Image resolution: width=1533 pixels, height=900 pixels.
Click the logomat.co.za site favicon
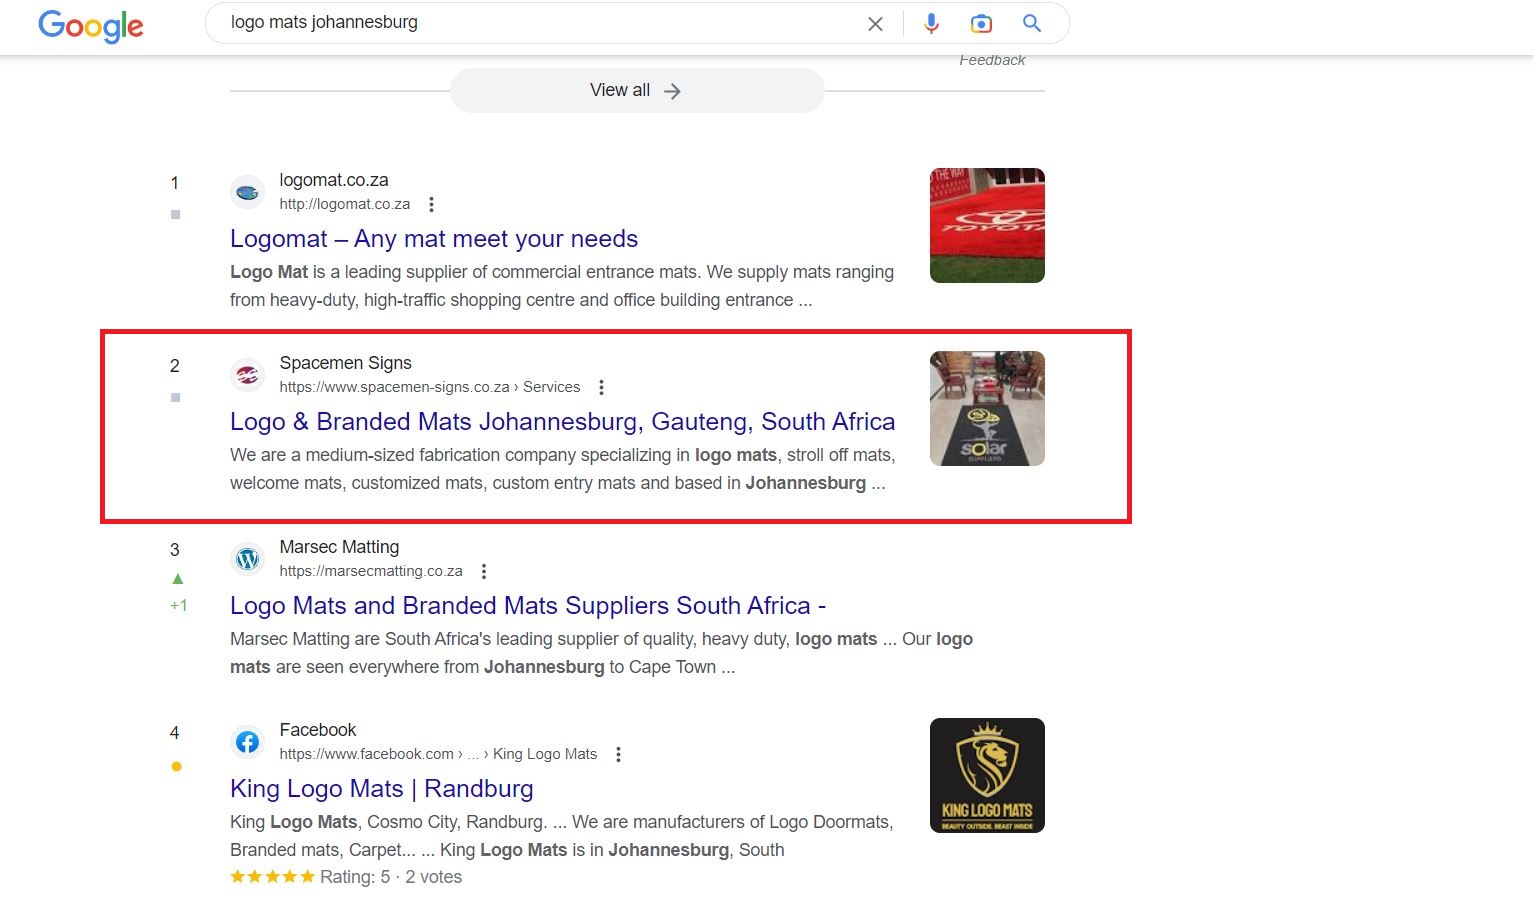pyautogui.click(x=247, y=191)
